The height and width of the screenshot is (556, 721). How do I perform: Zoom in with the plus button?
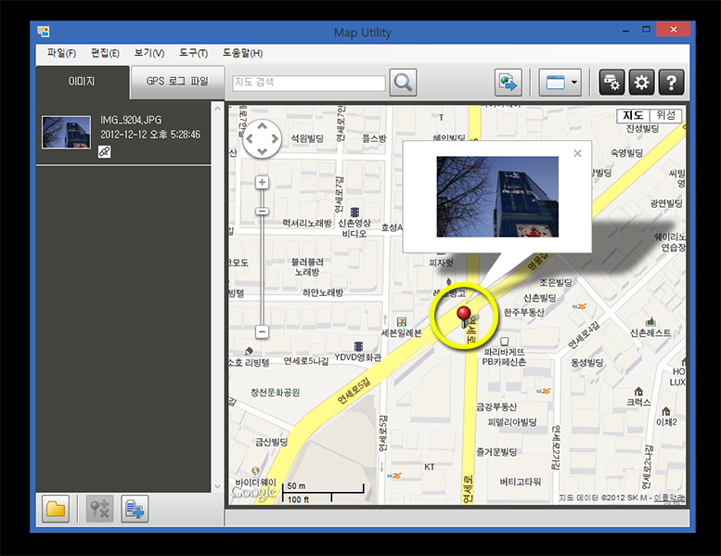pos(262,183)
